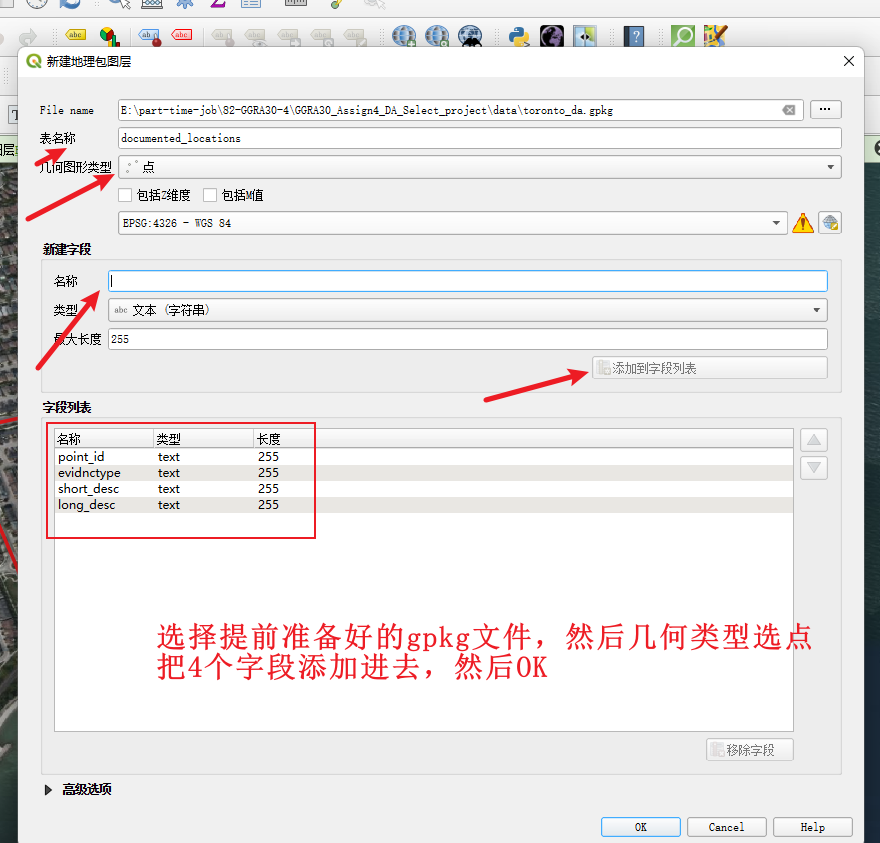The image size is (880, 843).
Task: Click the Cancel button
Action: [x=726, y=827]
